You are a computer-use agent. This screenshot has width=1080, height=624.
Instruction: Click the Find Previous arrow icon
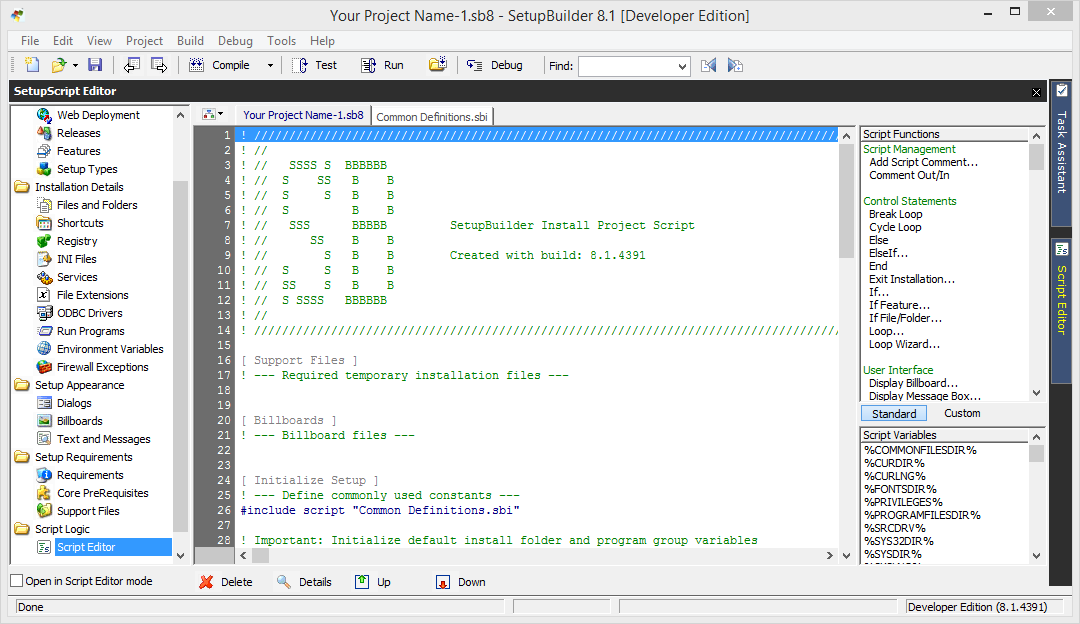click(x=708, y=65)
